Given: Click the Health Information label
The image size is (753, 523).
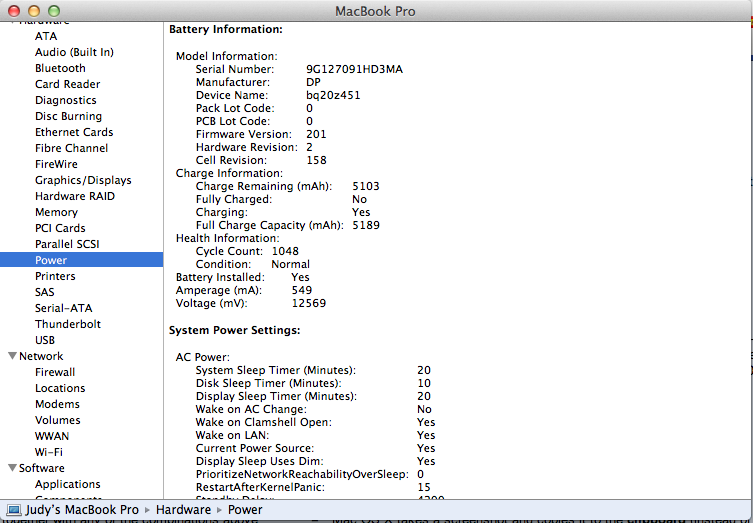Looking at the screenshot, I should 228,238.
